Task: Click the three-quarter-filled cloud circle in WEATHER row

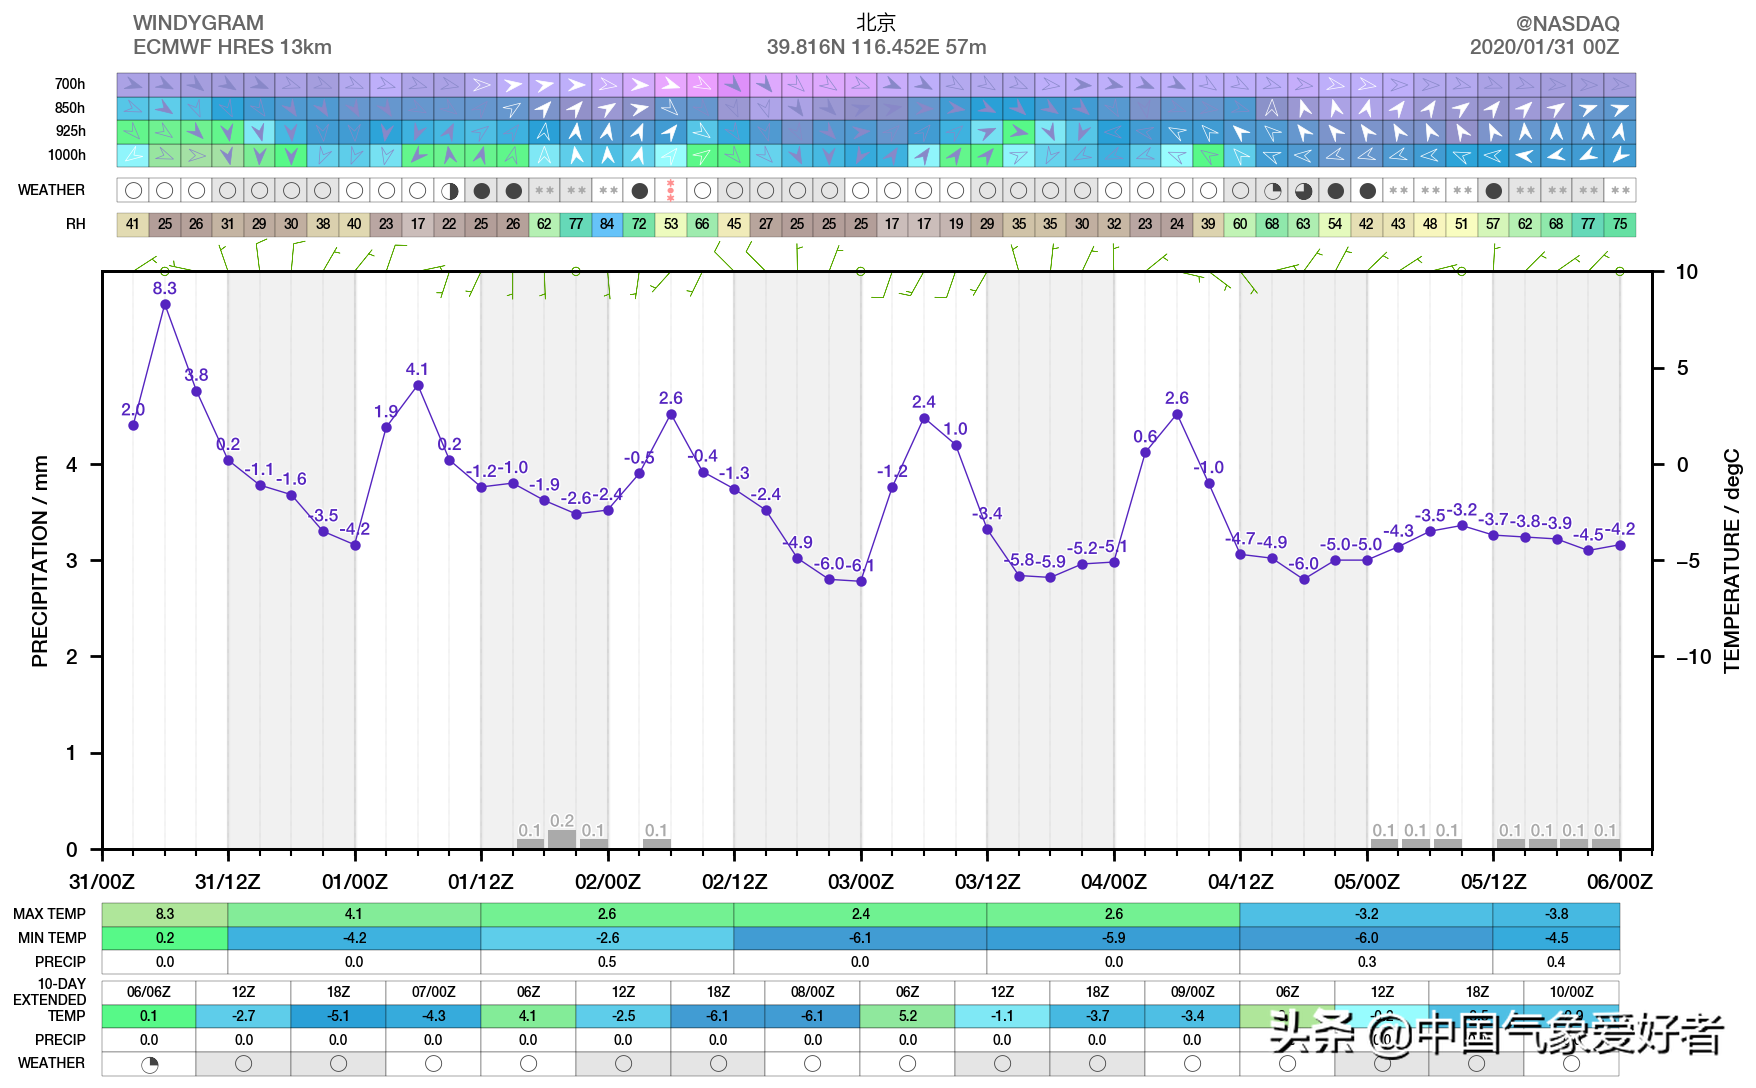Action: pos(1303,190)
